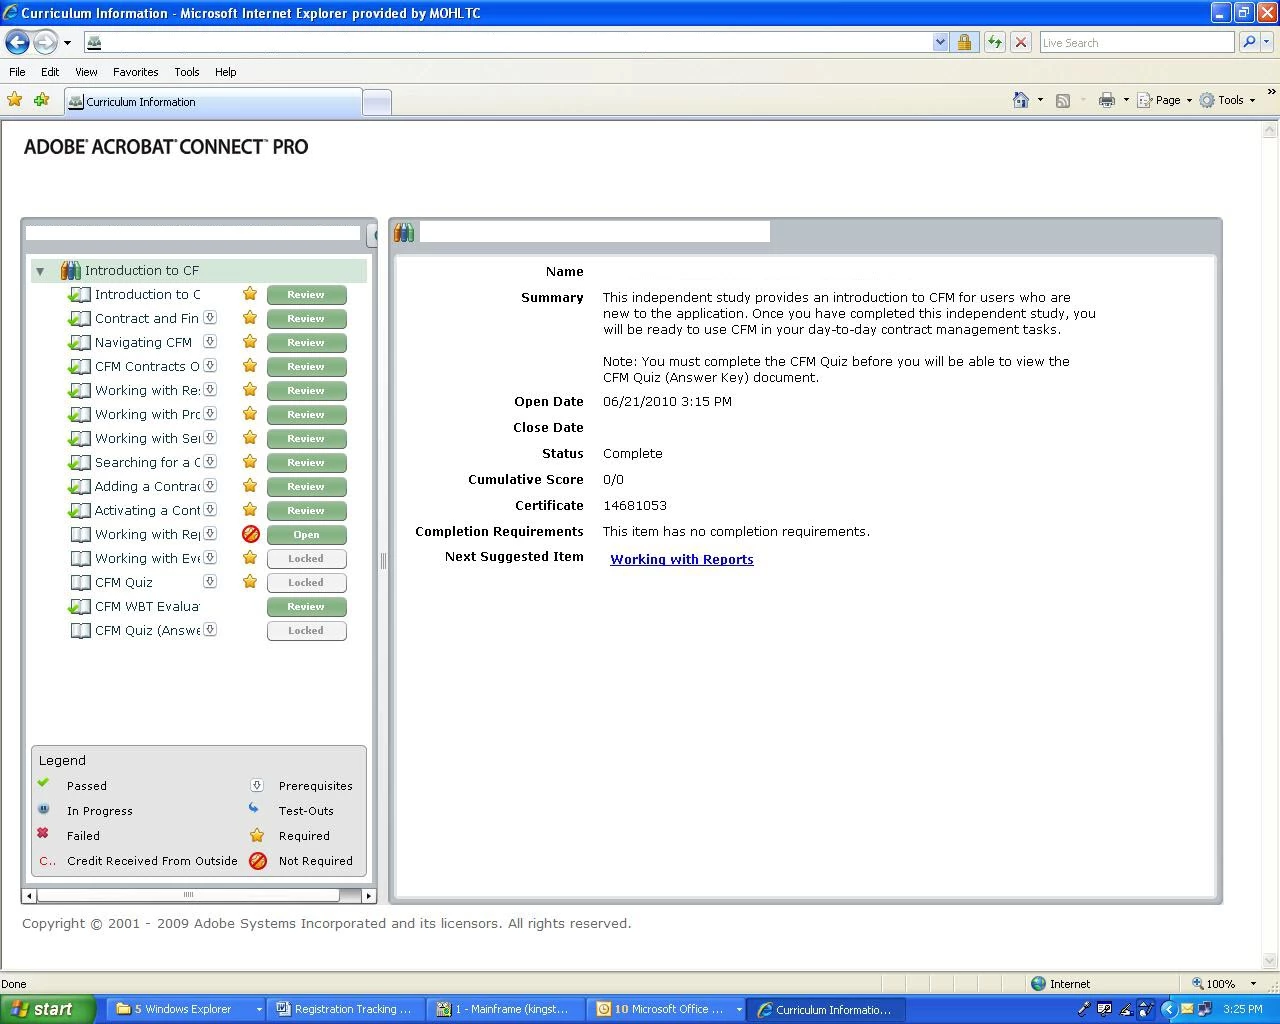Switch to 1 - Mainframe taskbar item
The width and height of the screenshot is (1280, 1024).
tap(506, 1009)
